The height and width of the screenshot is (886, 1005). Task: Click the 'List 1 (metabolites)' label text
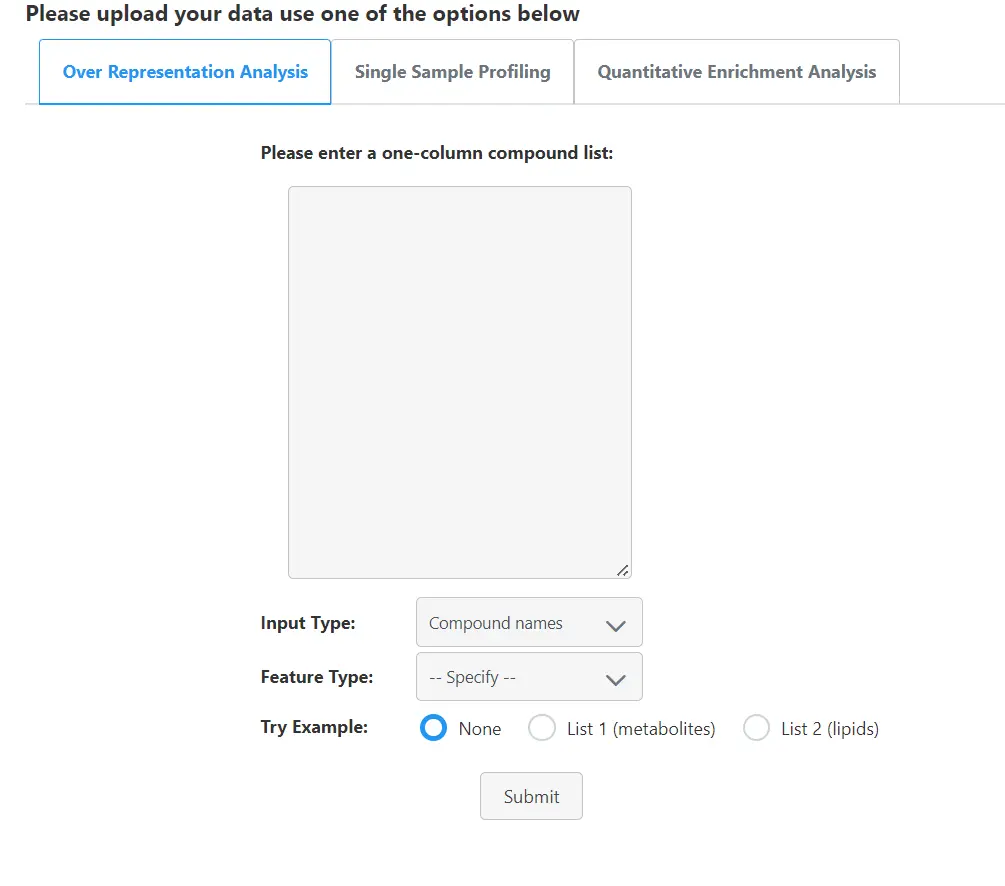tap(641, 729)
